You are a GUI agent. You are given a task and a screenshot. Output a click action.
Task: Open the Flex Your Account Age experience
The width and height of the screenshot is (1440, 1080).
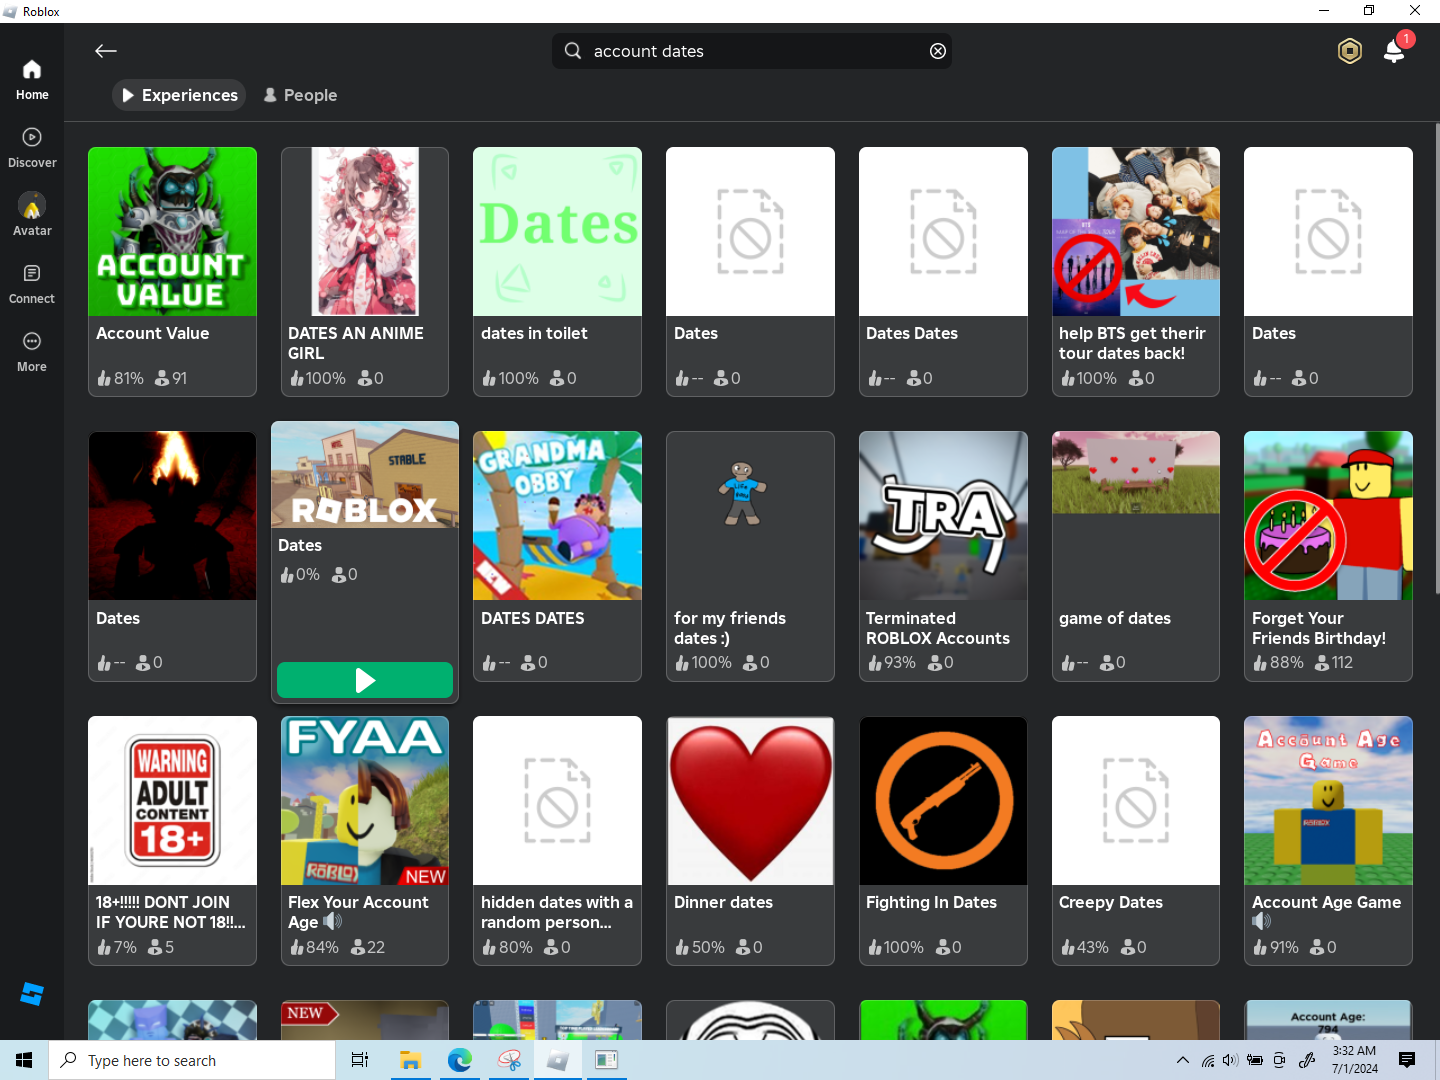(x=365, y=841)
